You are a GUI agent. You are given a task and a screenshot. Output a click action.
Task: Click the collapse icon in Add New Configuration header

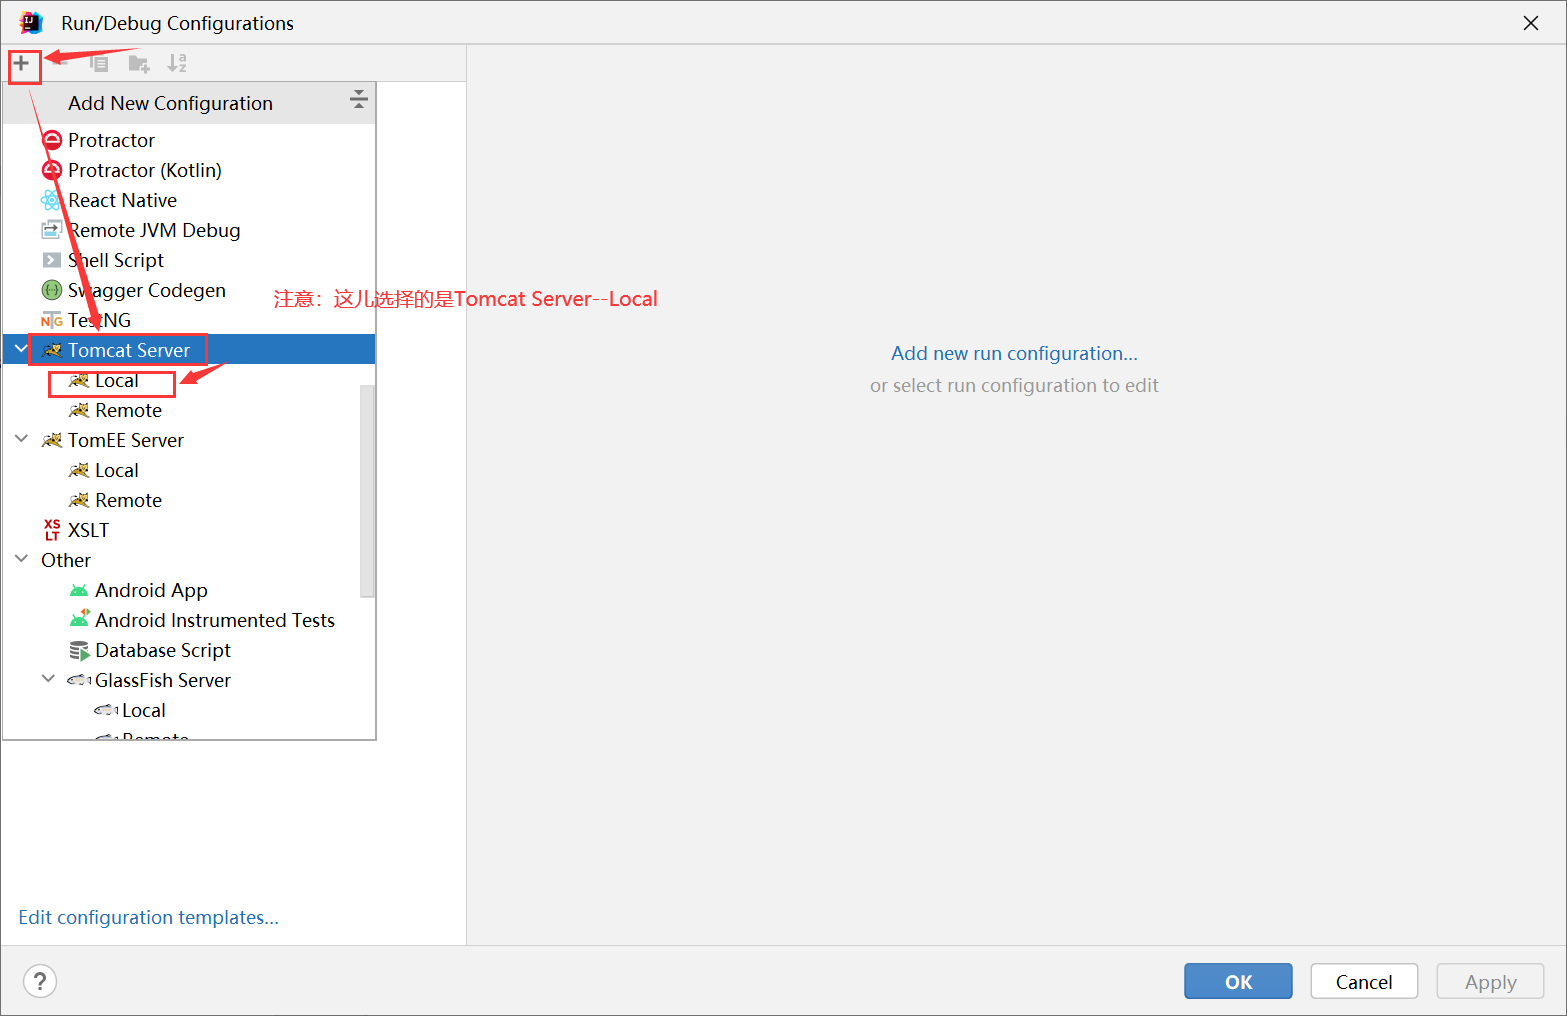tap(359, 100)
